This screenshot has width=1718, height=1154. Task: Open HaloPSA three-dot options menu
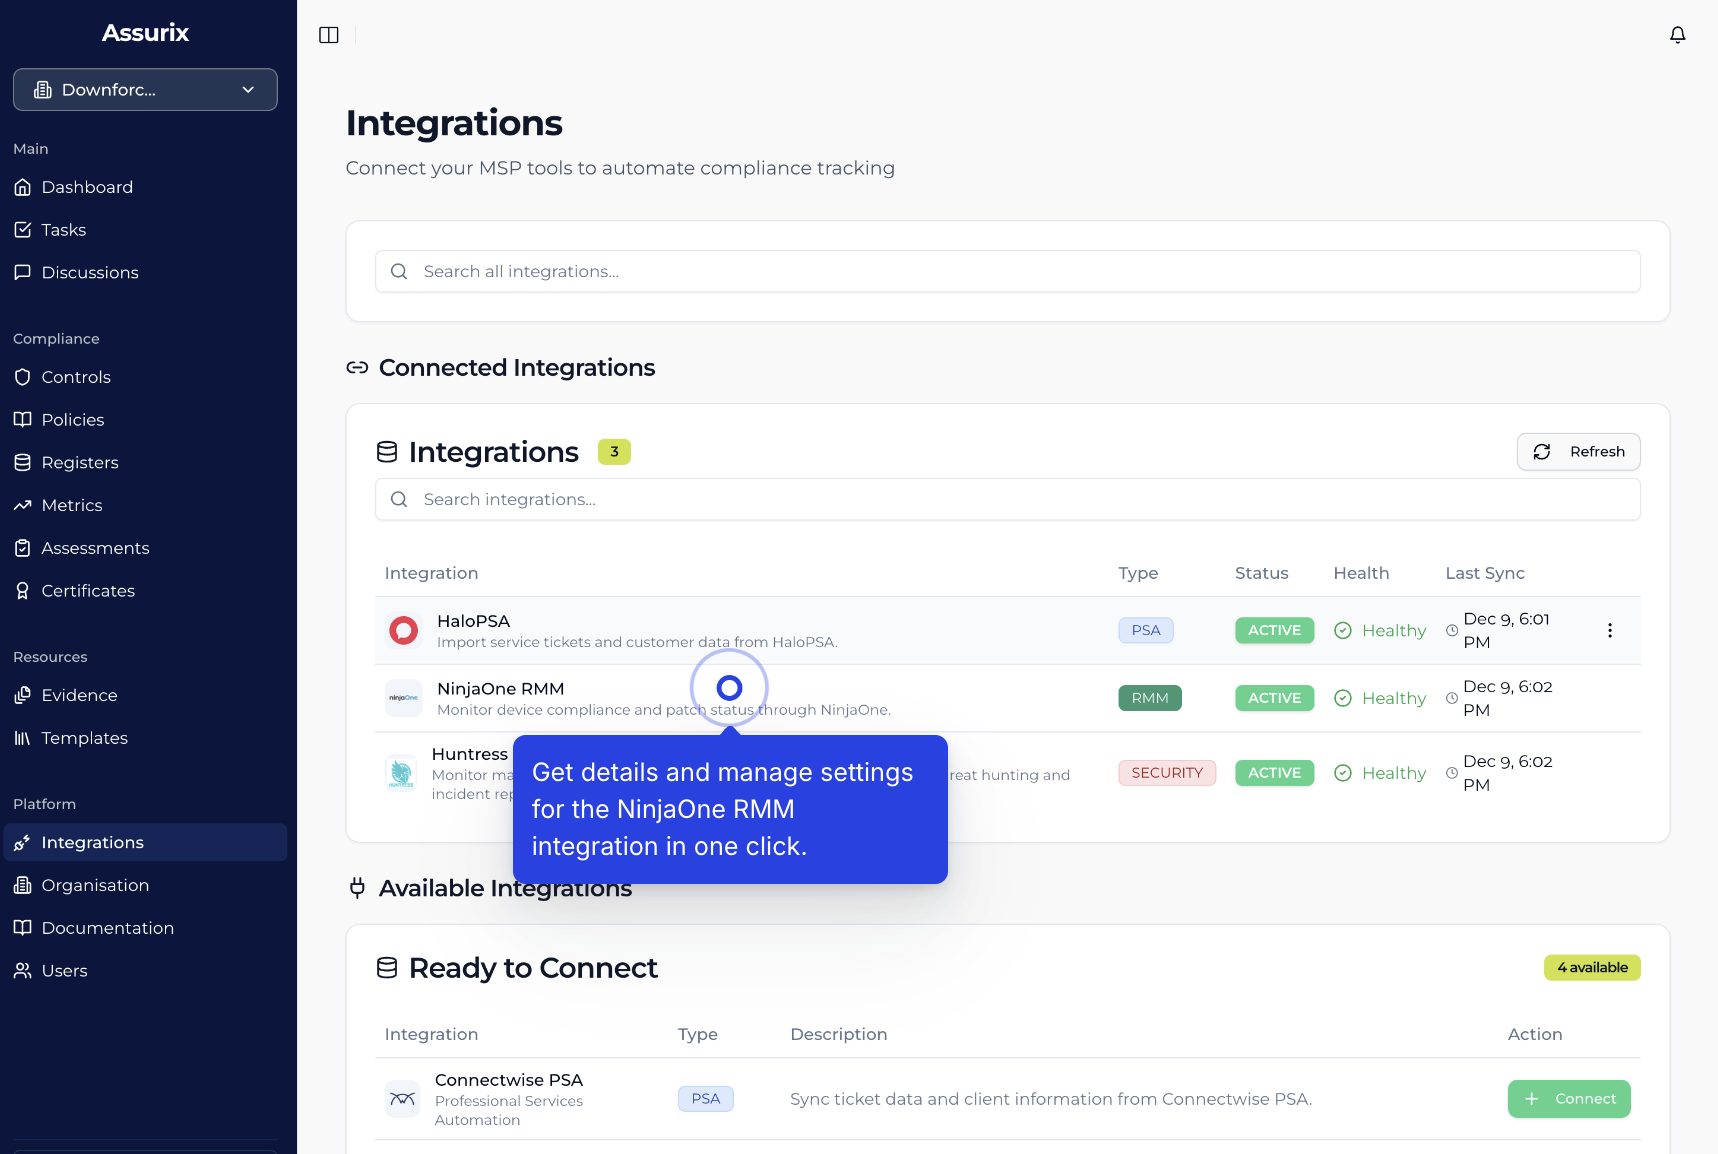[x=1609, y=631]
